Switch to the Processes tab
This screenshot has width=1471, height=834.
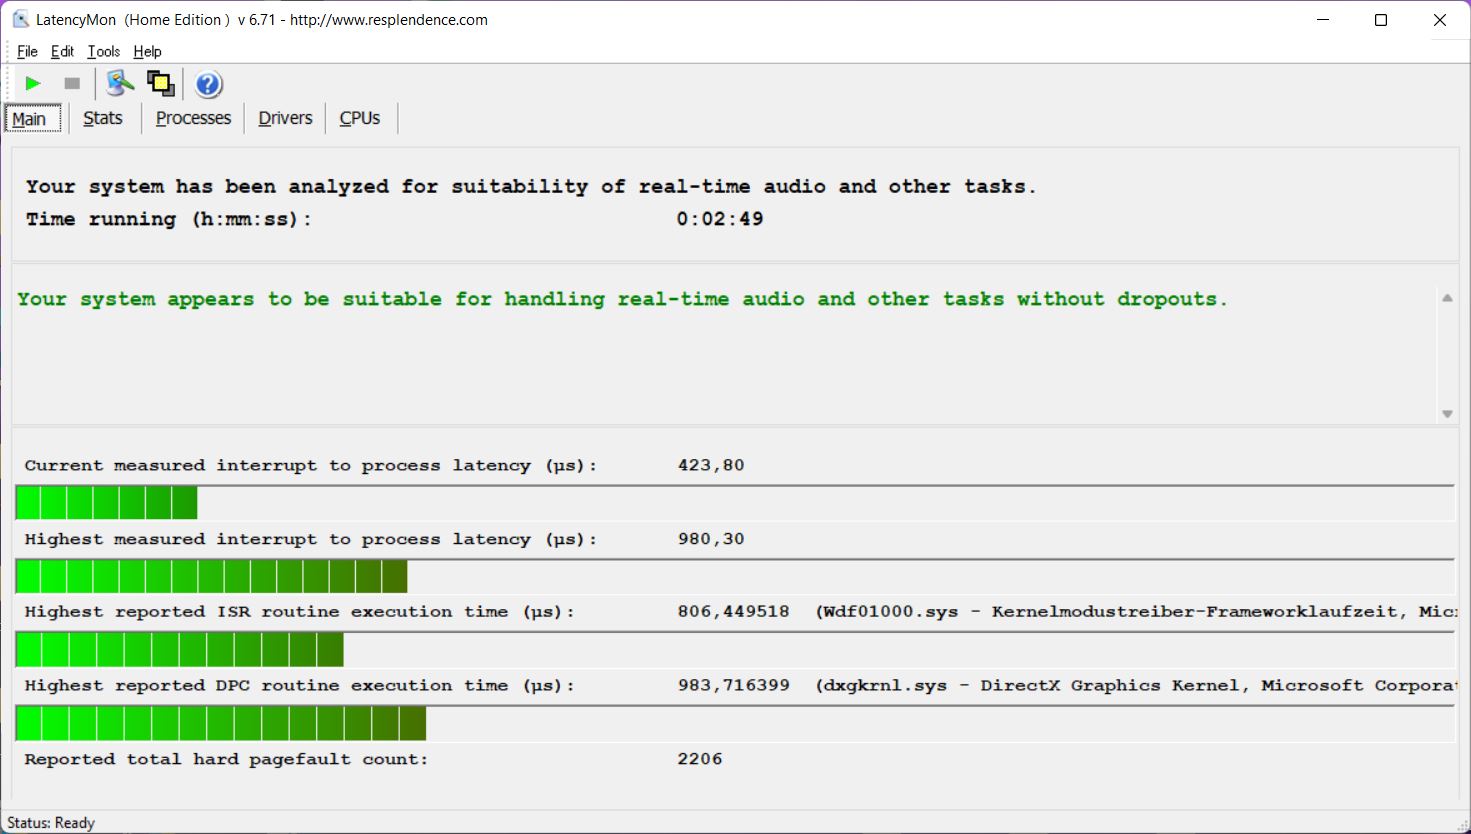(193, 118)
